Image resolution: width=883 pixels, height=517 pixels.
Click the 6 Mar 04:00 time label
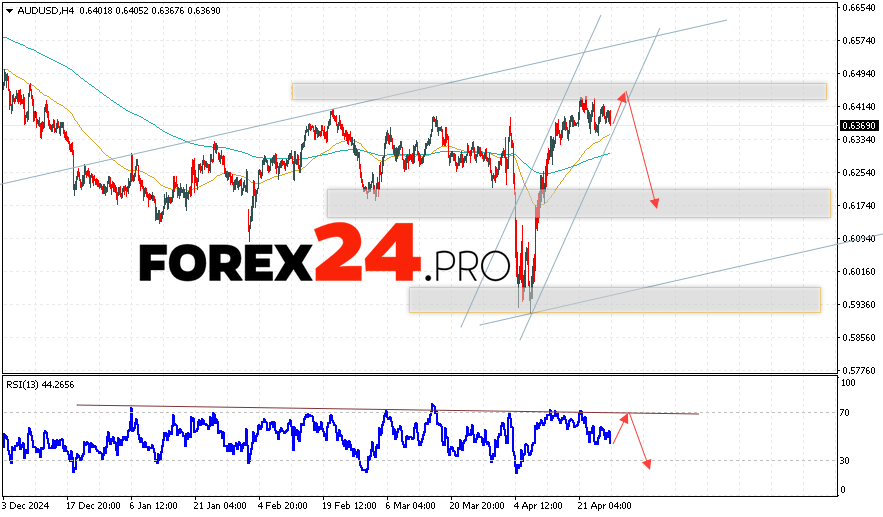[x=411, y=506]
